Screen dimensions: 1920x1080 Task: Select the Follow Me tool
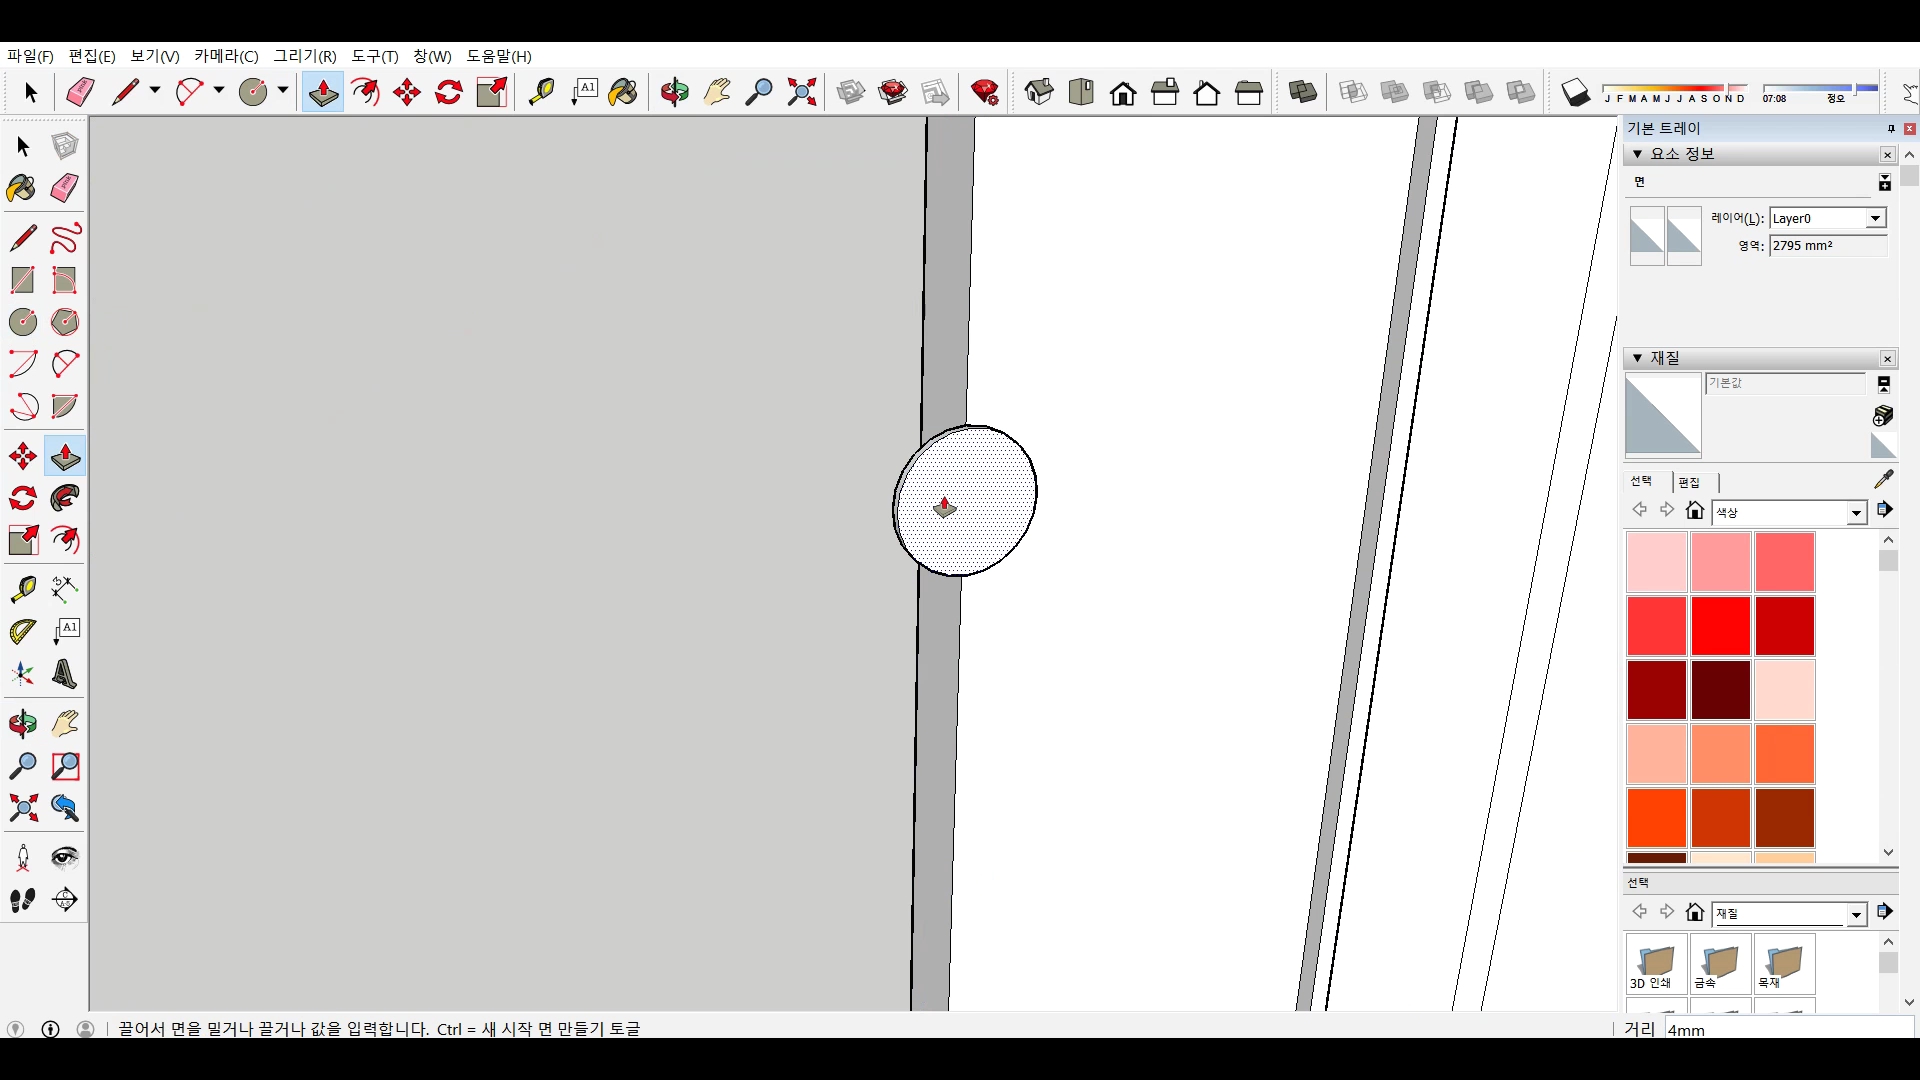point(65,498)
